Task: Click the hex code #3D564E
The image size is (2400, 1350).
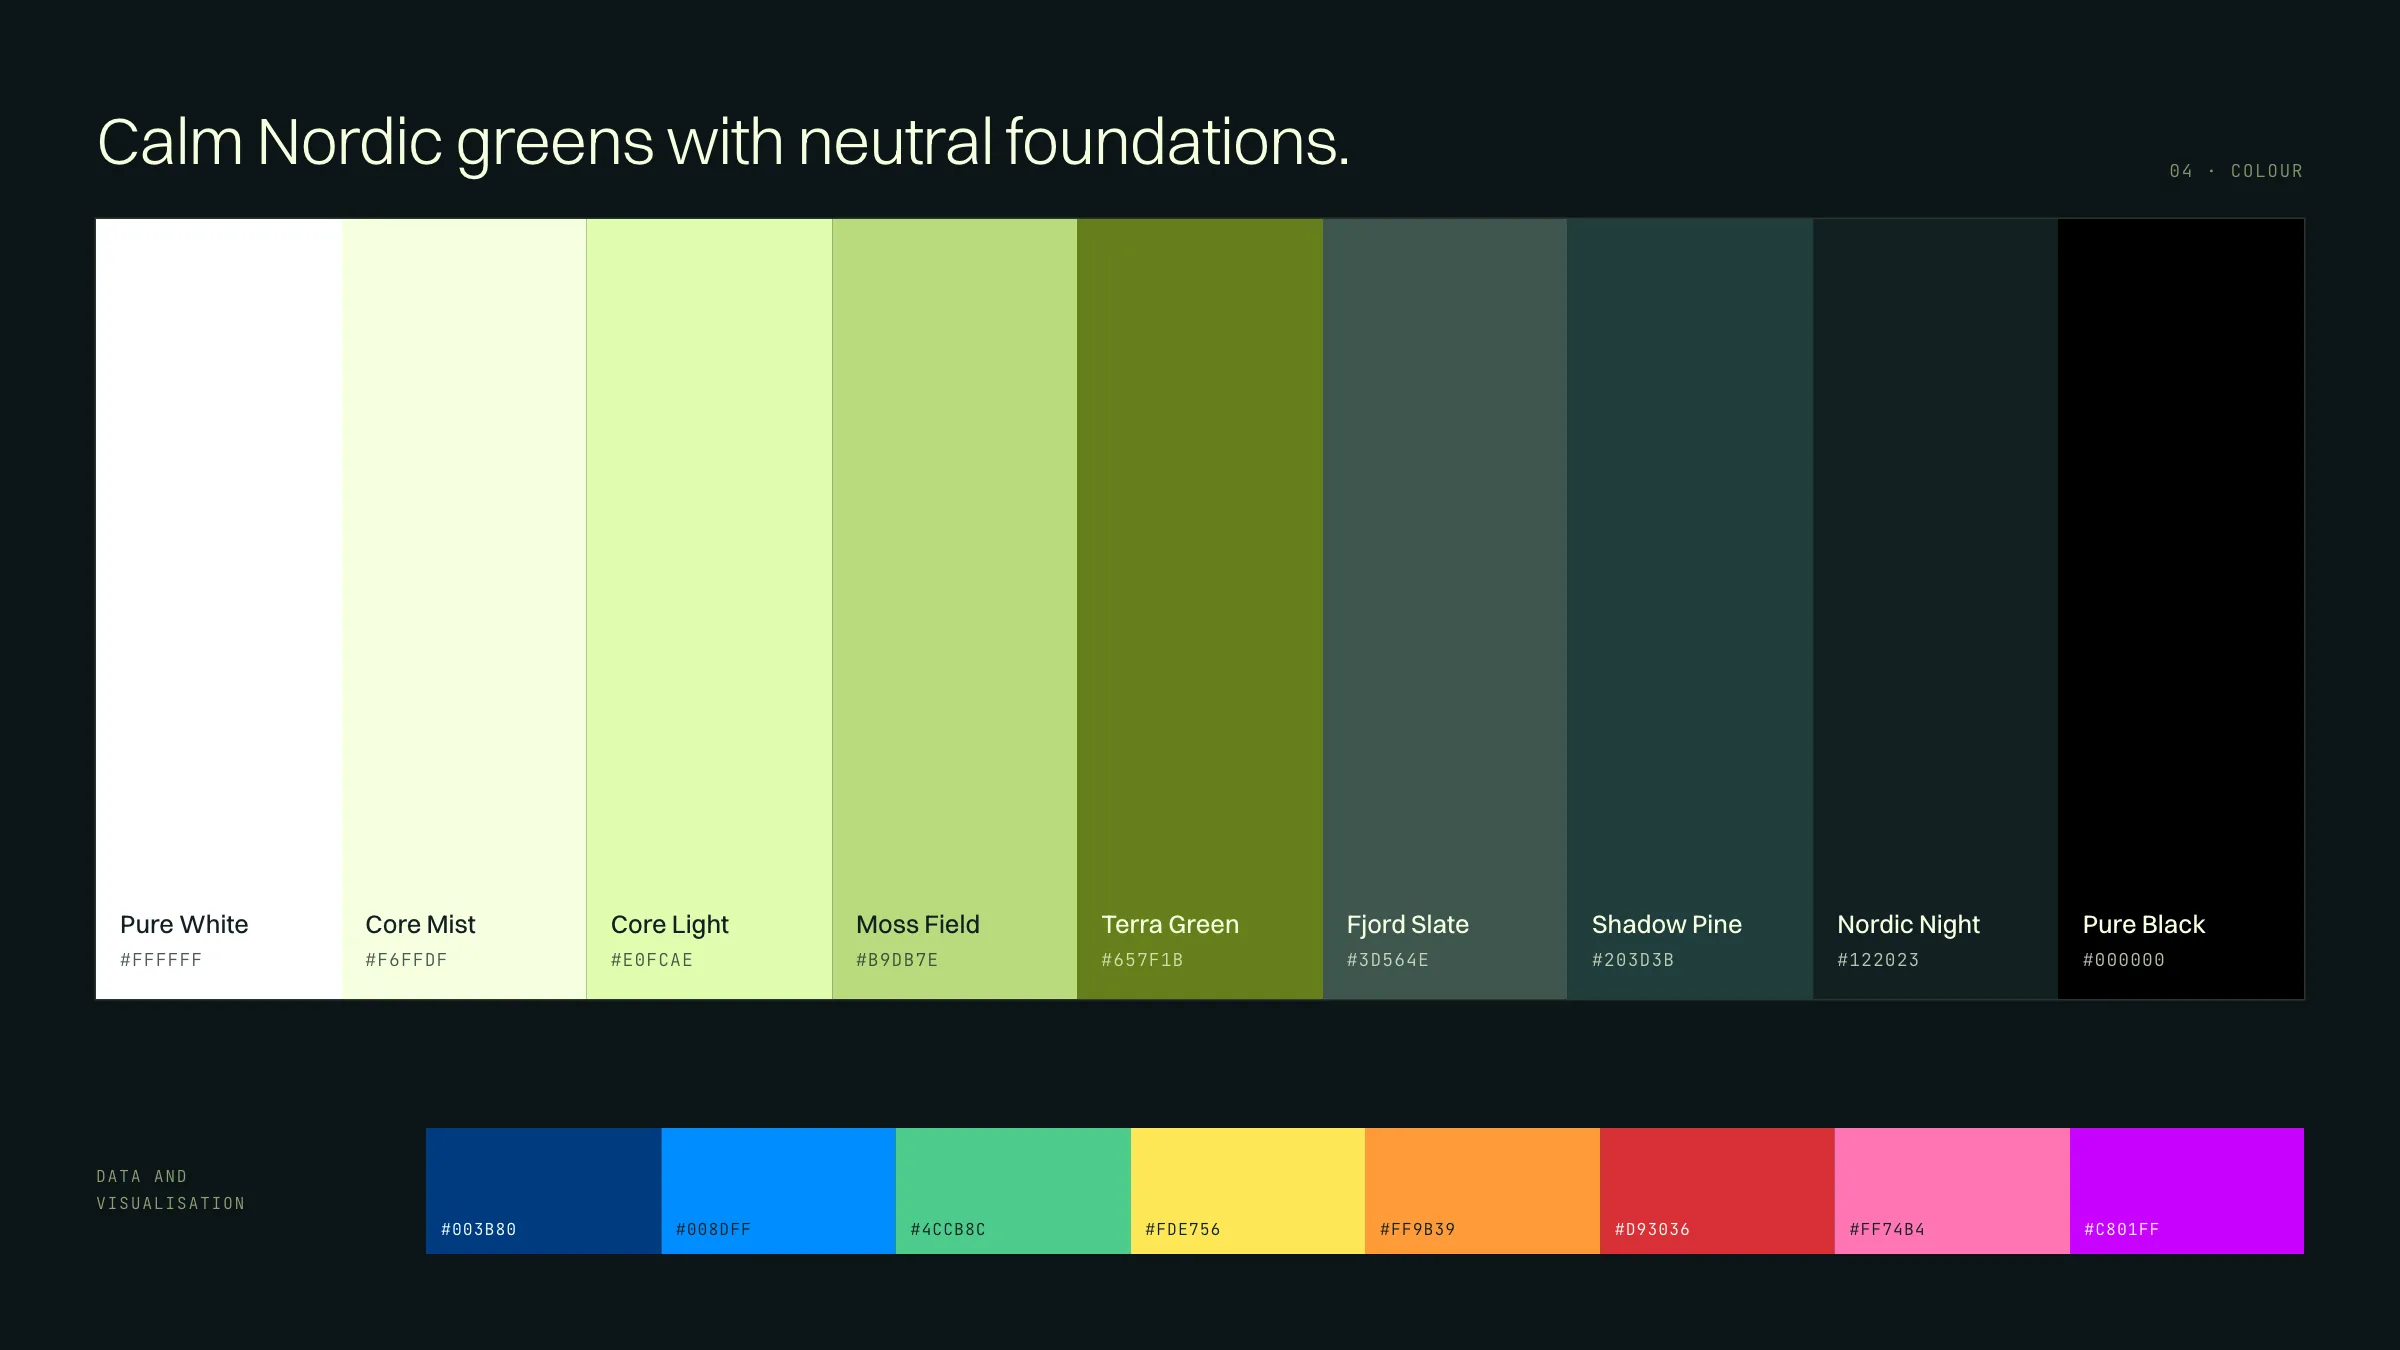Action: [x=1388, y=960]
